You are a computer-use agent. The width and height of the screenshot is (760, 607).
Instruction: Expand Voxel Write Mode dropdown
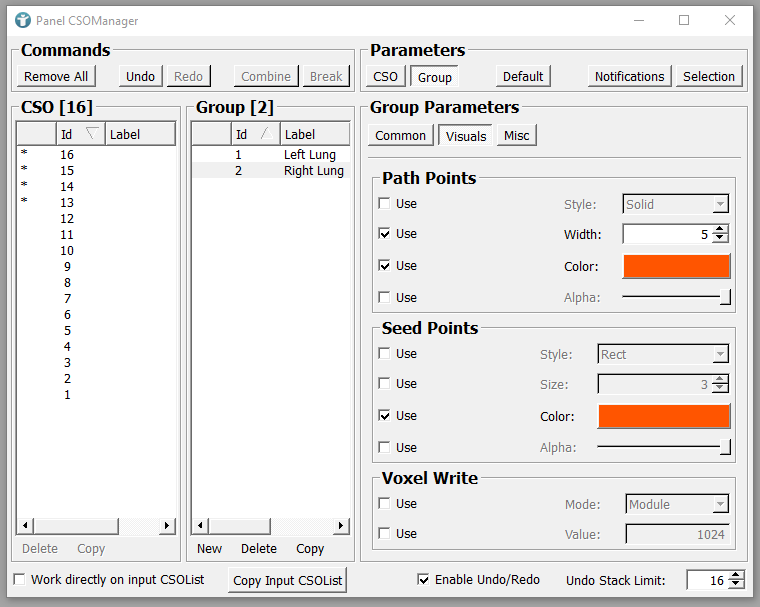[677, 504]
